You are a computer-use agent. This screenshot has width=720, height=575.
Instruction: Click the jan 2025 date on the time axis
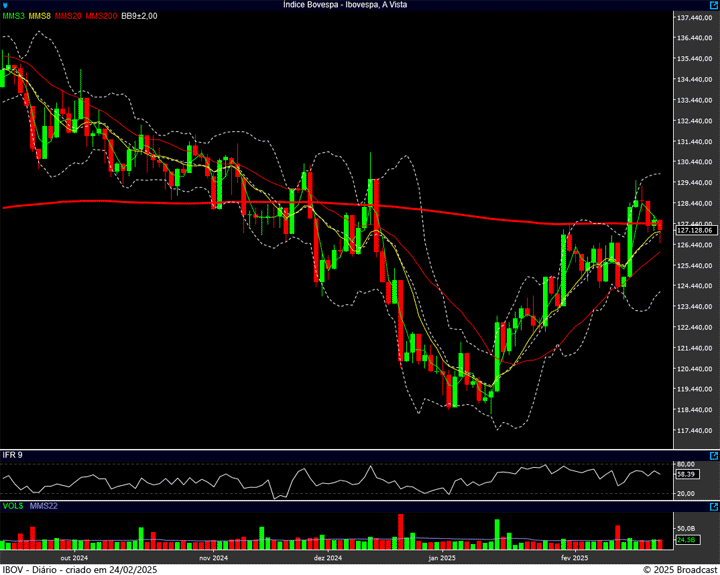[441, 557]
